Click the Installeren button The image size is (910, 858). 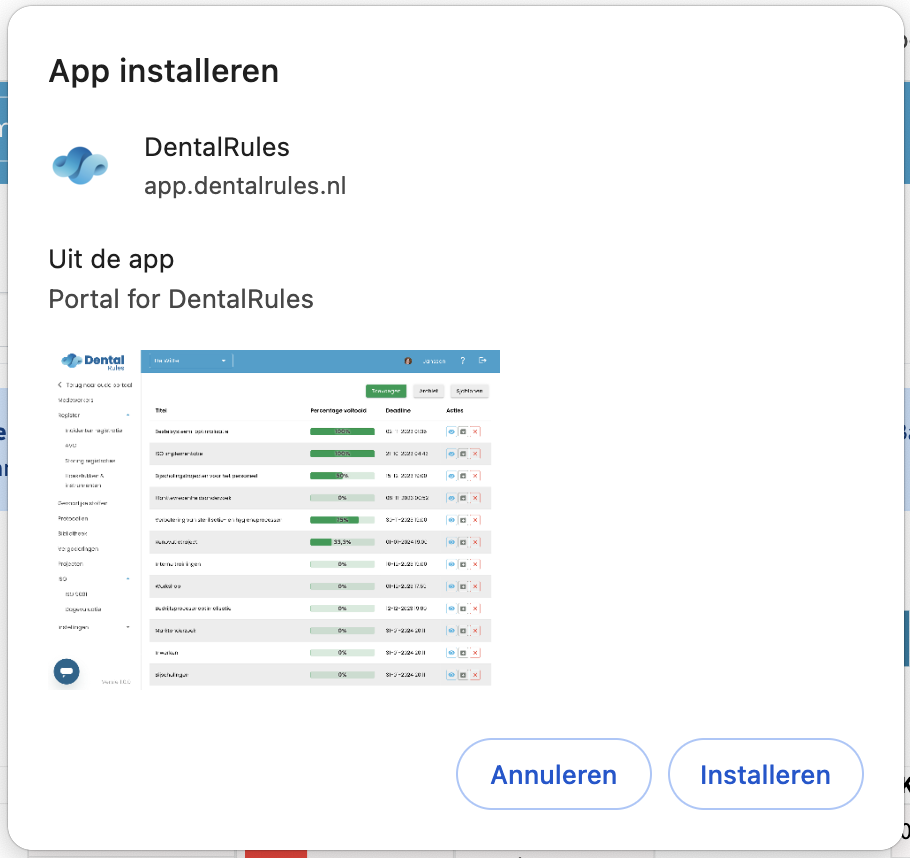(765, 774)
